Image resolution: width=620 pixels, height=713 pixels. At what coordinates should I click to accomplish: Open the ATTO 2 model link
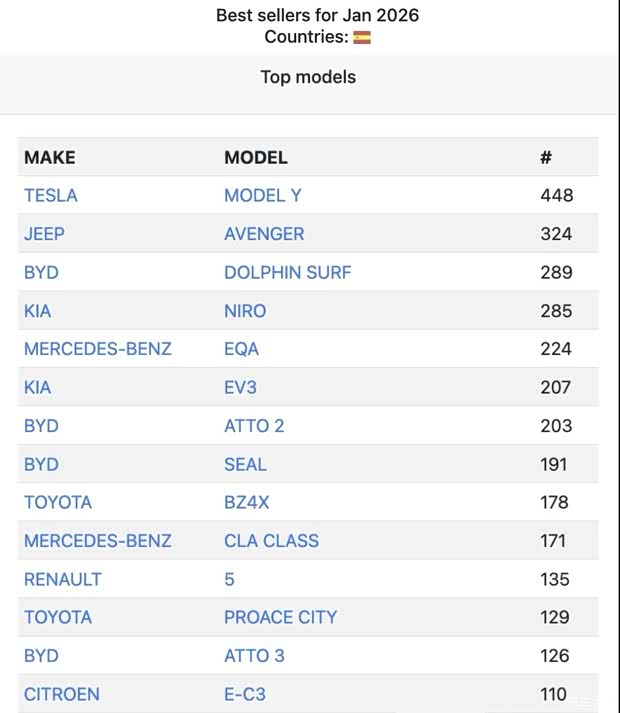pyautogui.click(x=254, y=426)
